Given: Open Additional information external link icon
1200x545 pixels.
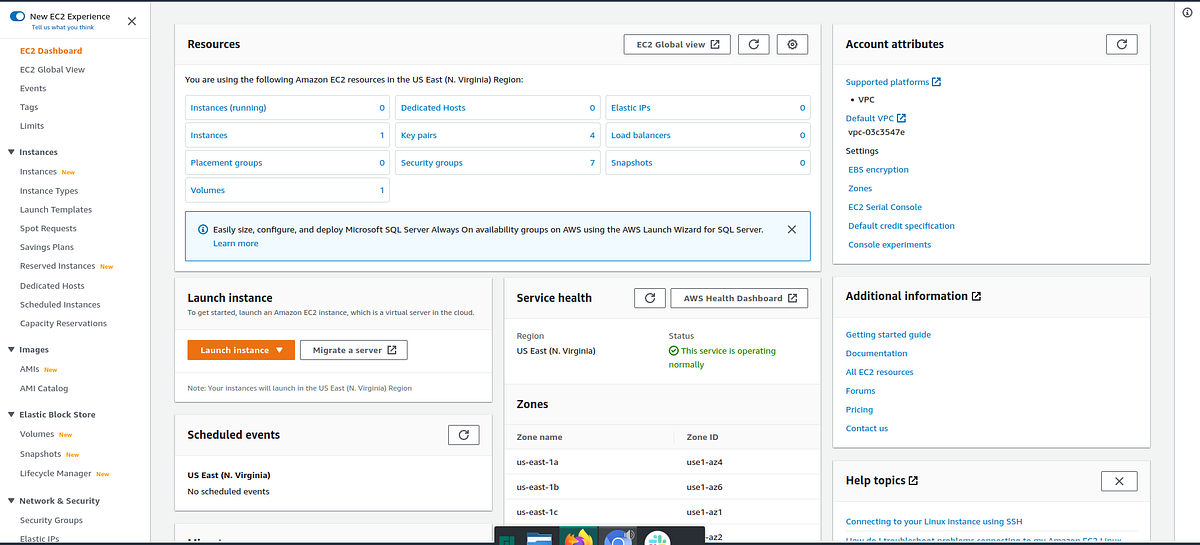Looking at the screenshot, I should pos(976,296).
